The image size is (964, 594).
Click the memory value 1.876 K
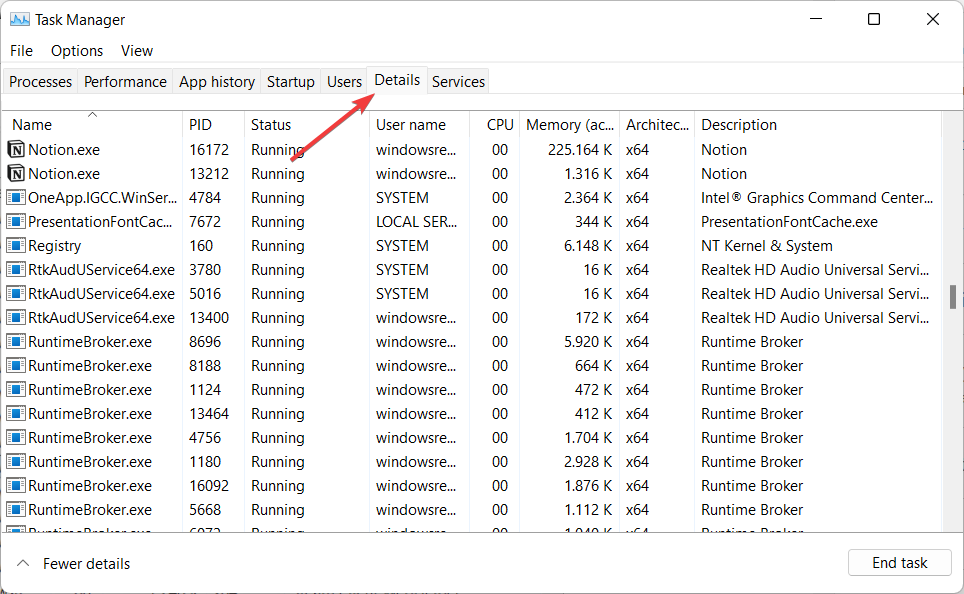[588, 485]
